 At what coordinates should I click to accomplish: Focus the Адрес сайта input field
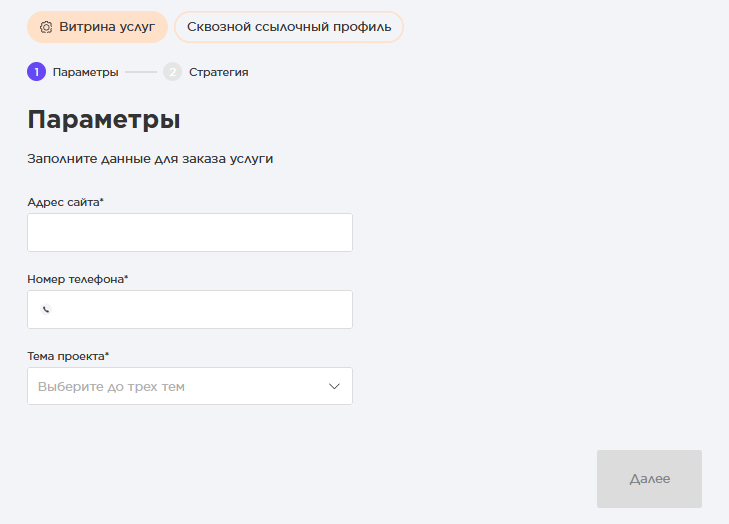(190, 232)
